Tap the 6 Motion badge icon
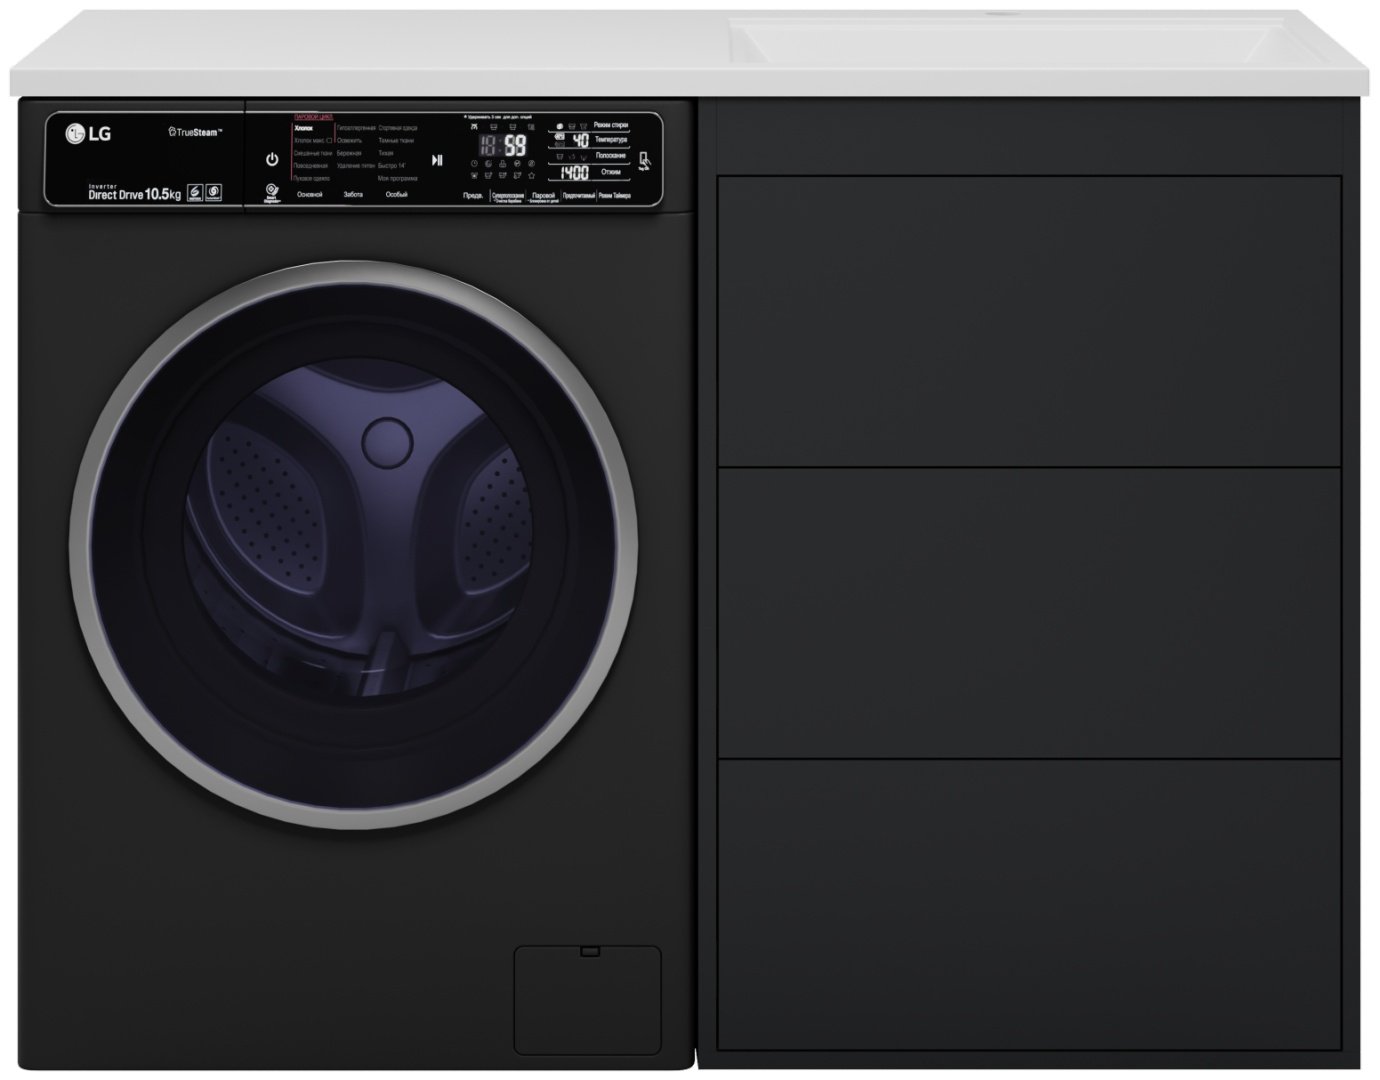1380x1080 pixels. (x=195, y=193)
